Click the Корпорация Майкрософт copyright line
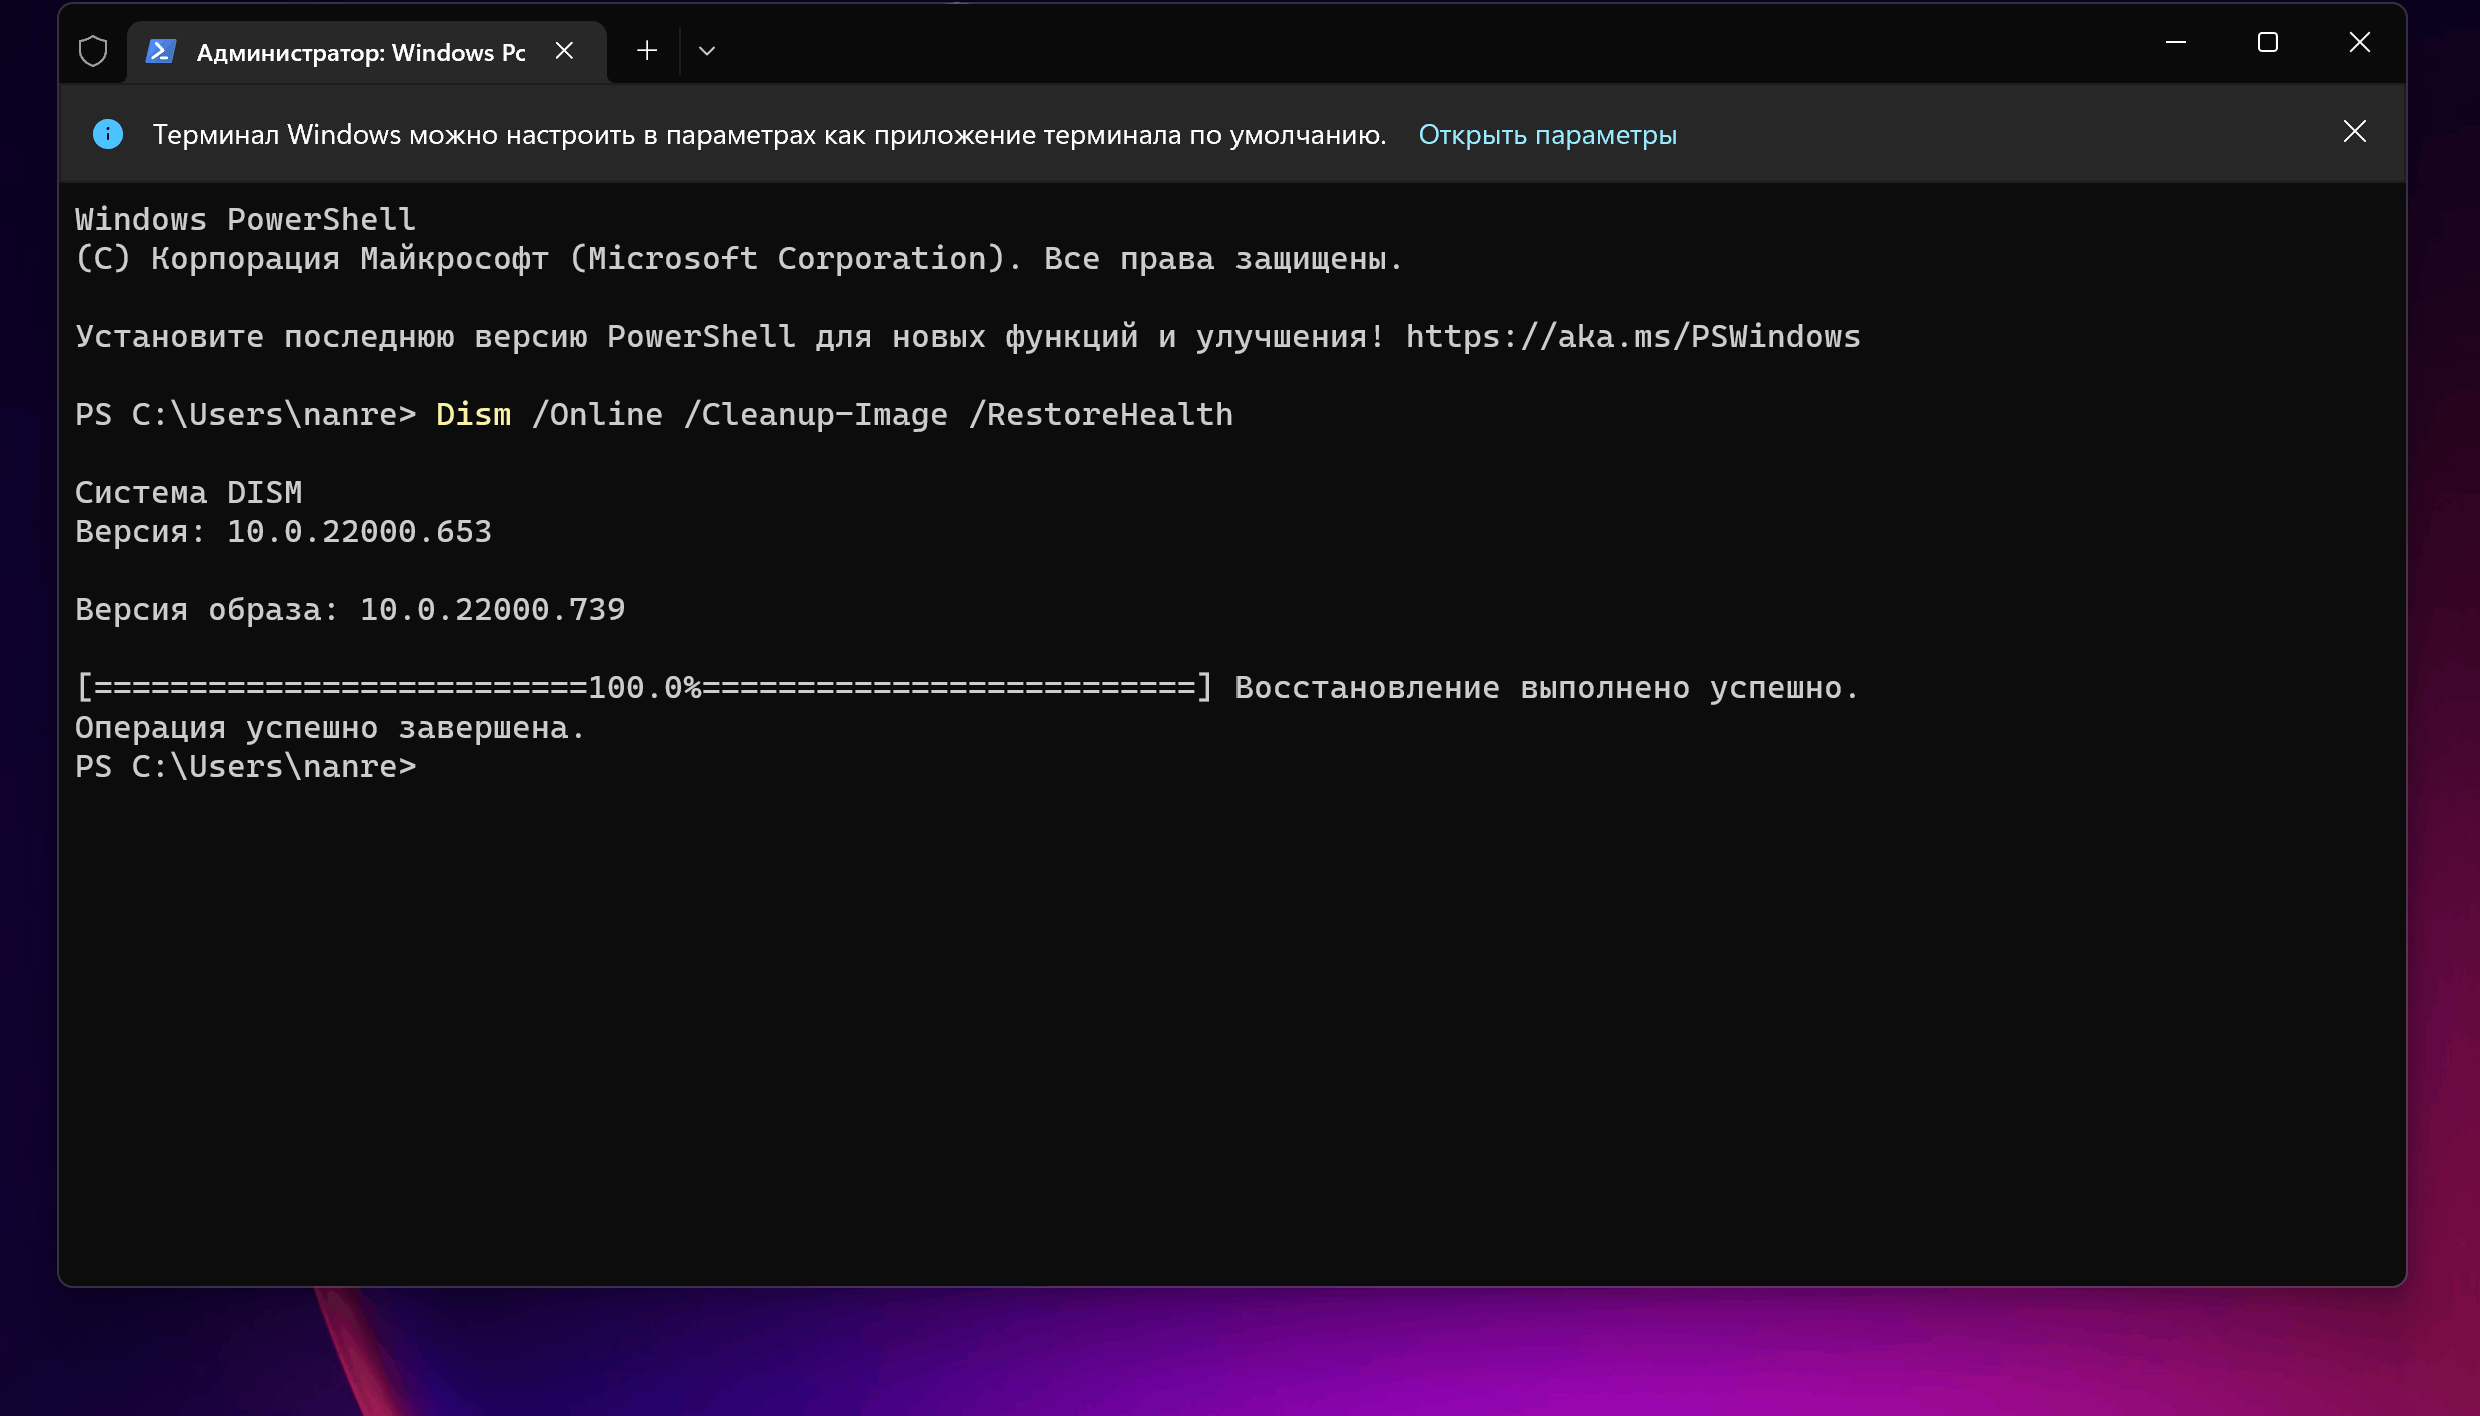 coord(739,259)
